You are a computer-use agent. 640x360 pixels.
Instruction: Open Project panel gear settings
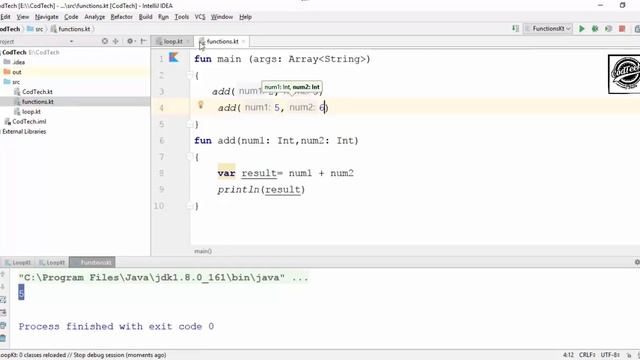coord(130,41)
